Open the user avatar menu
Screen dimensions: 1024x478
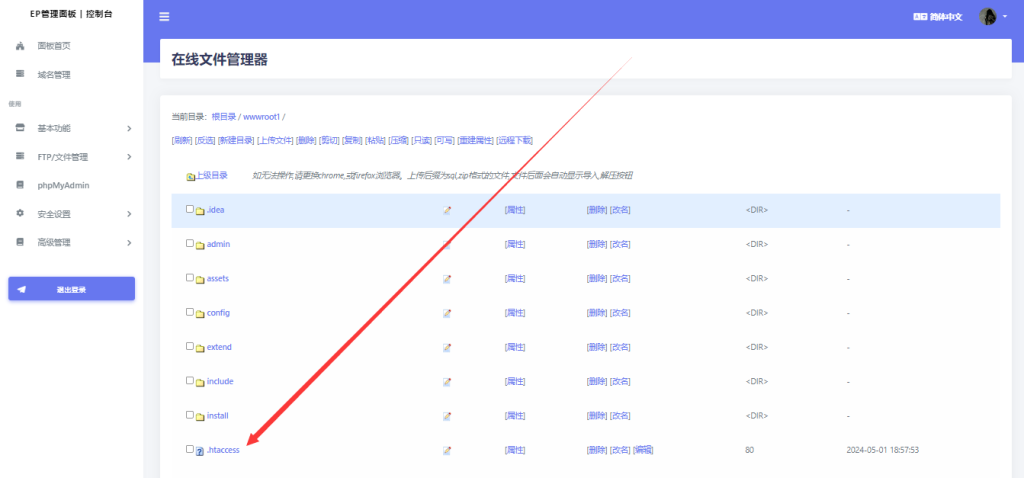pyautogui.click(x=987, y=16)
